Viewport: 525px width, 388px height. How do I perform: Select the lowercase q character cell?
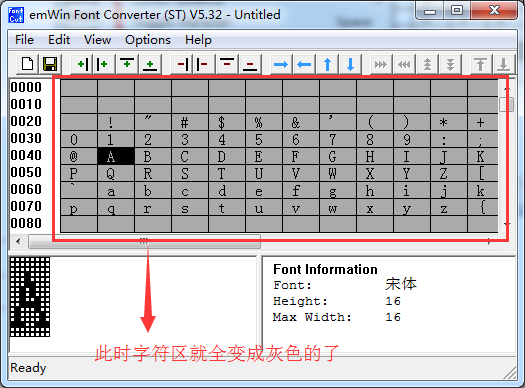pos(116,208)
